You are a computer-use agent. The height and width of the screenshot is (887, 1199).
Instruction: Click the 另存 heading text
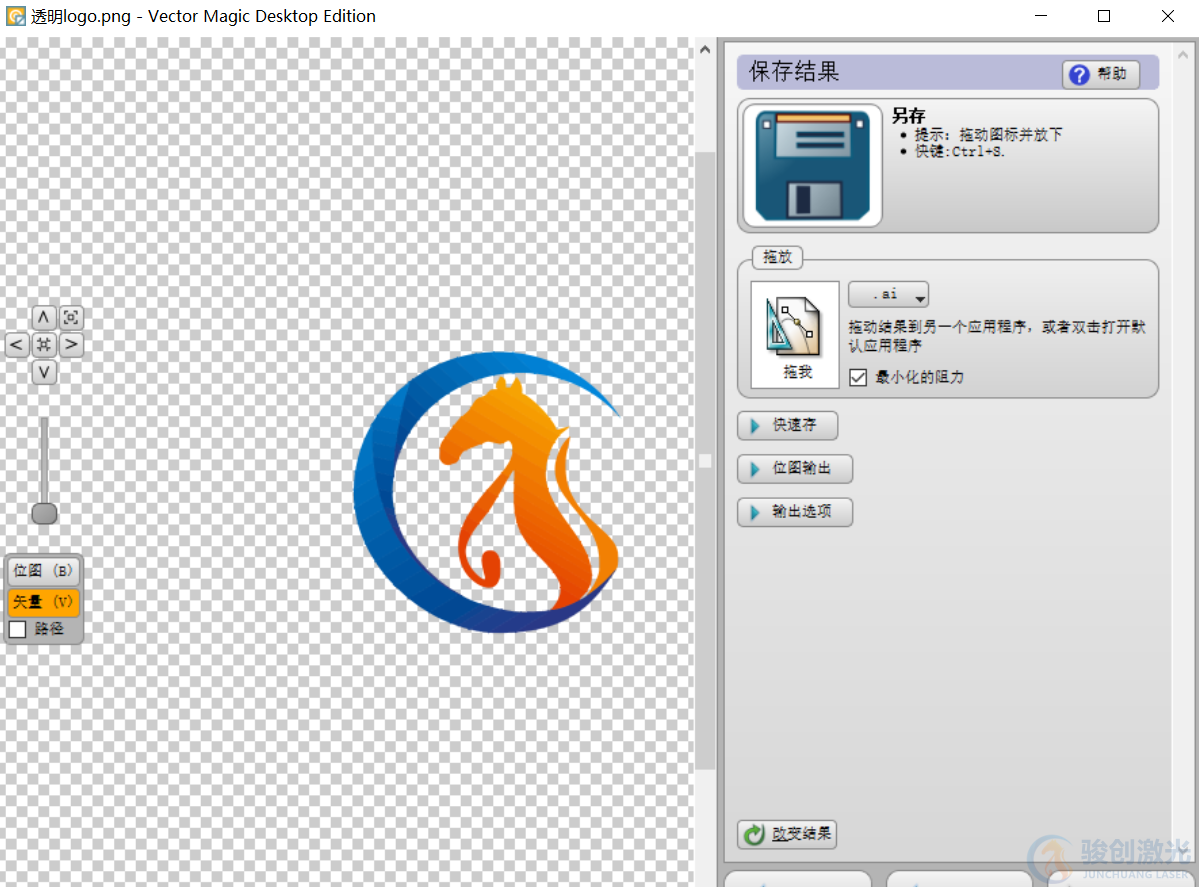(x=908, y=115)
